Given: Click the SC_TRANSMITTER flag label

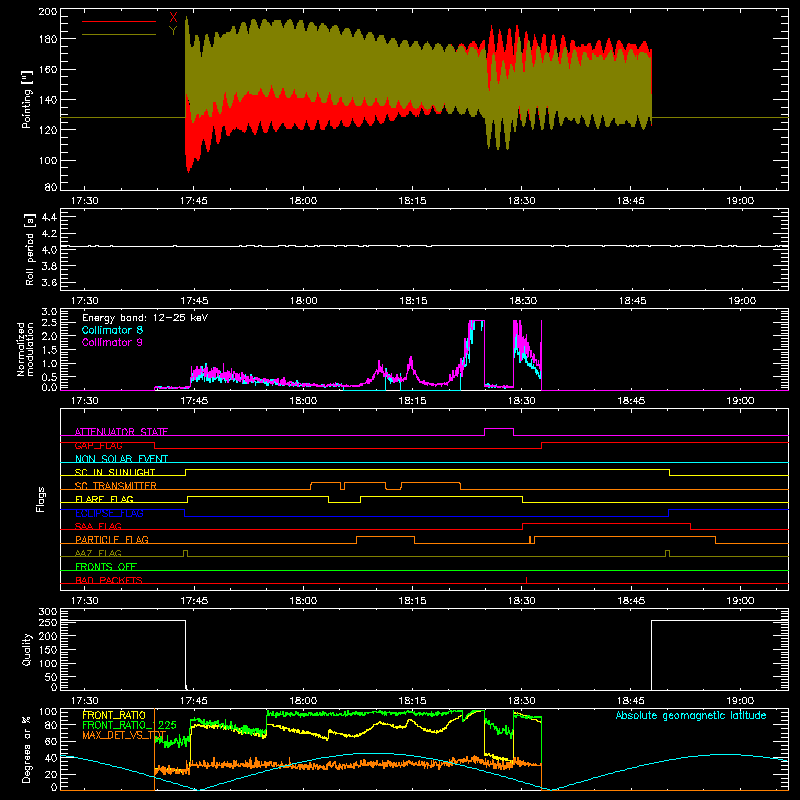Looking at the screenshot, I should pyautogui.click(x=116, y=486).
